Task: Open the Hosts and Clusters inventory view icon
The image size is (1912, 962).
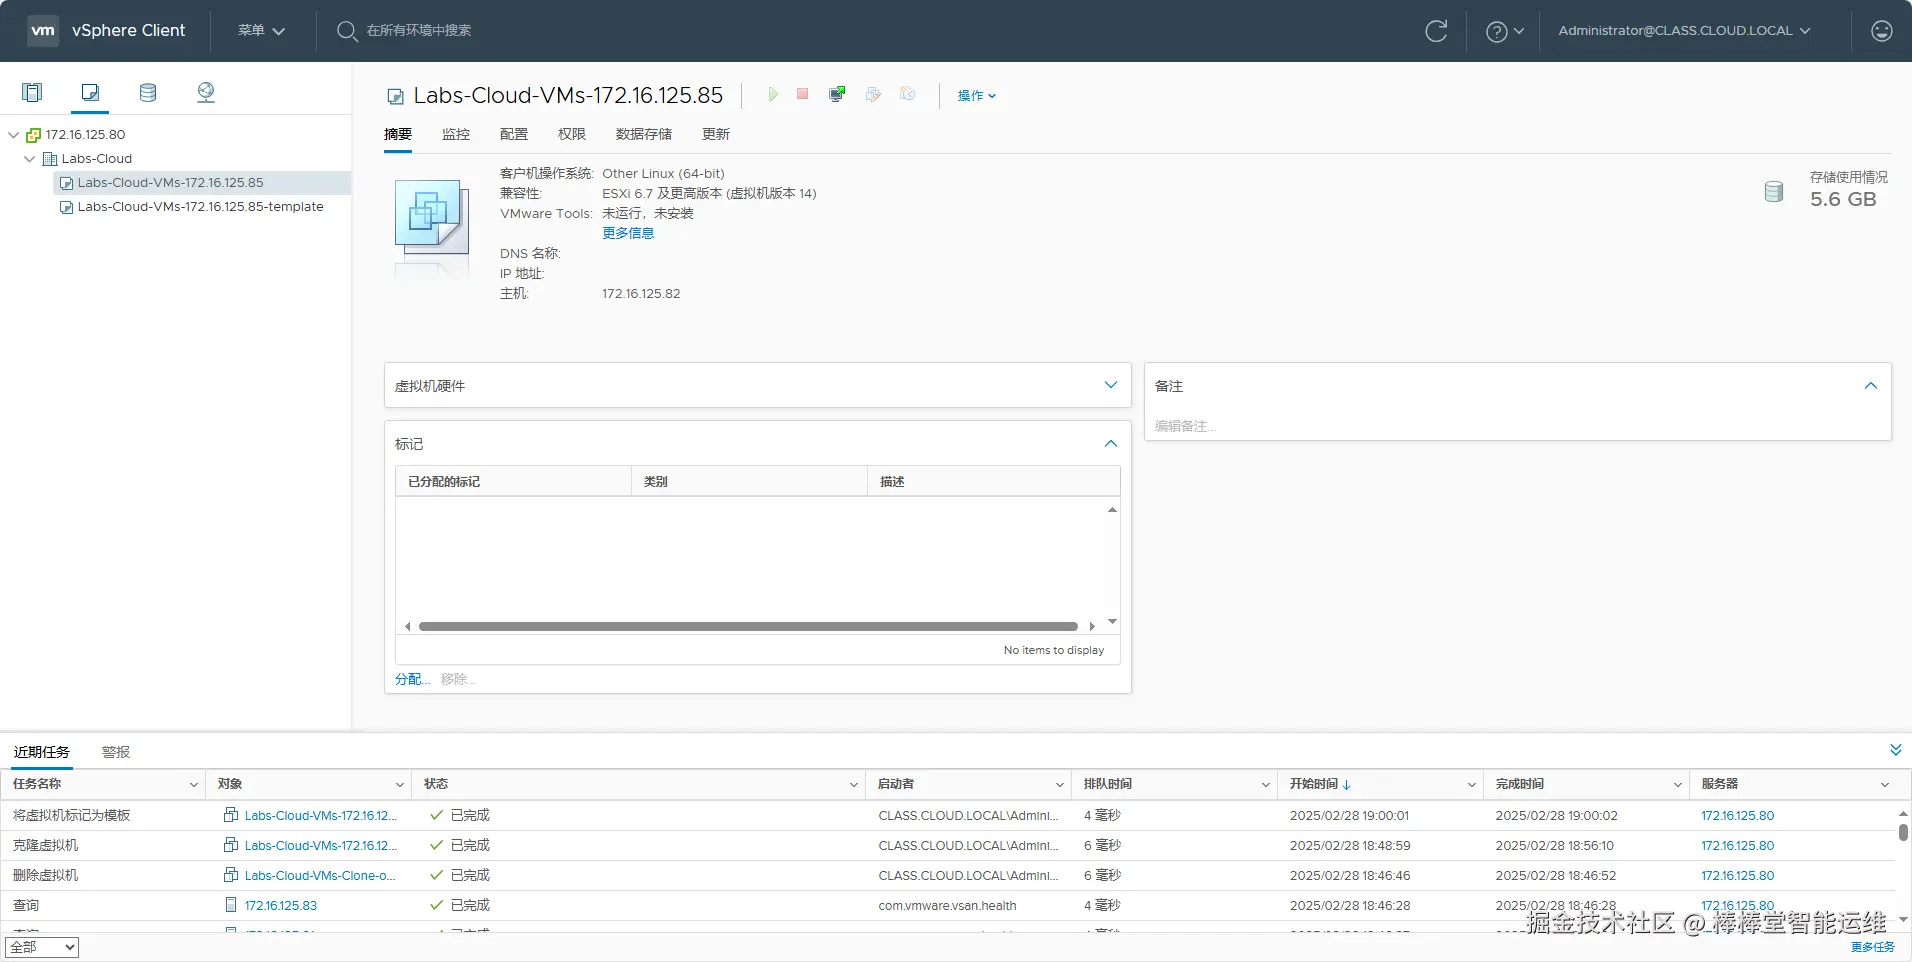Action: pyautogui.click(x=32, y=92)
